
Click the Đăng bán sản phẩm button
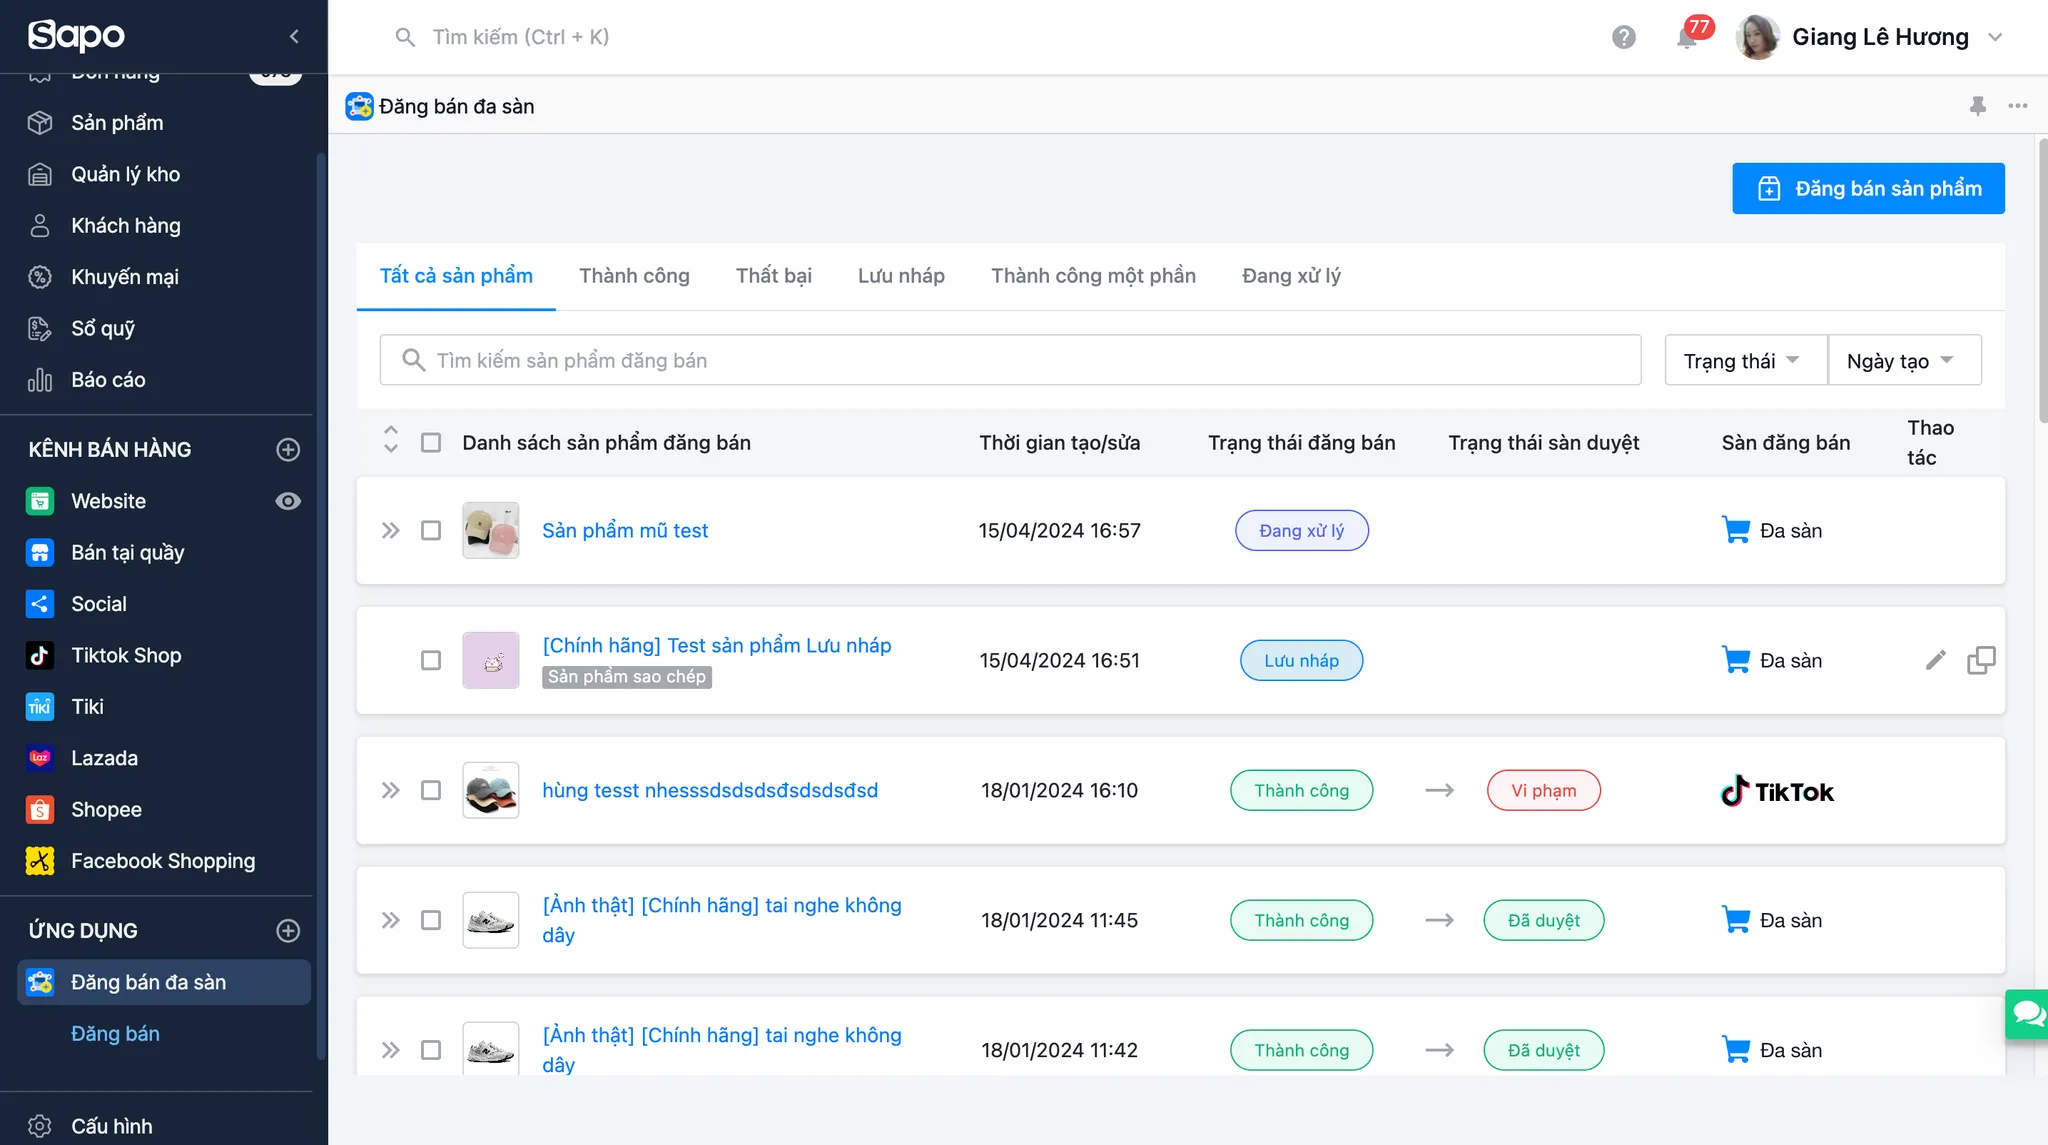click(x=1867, y=188)
